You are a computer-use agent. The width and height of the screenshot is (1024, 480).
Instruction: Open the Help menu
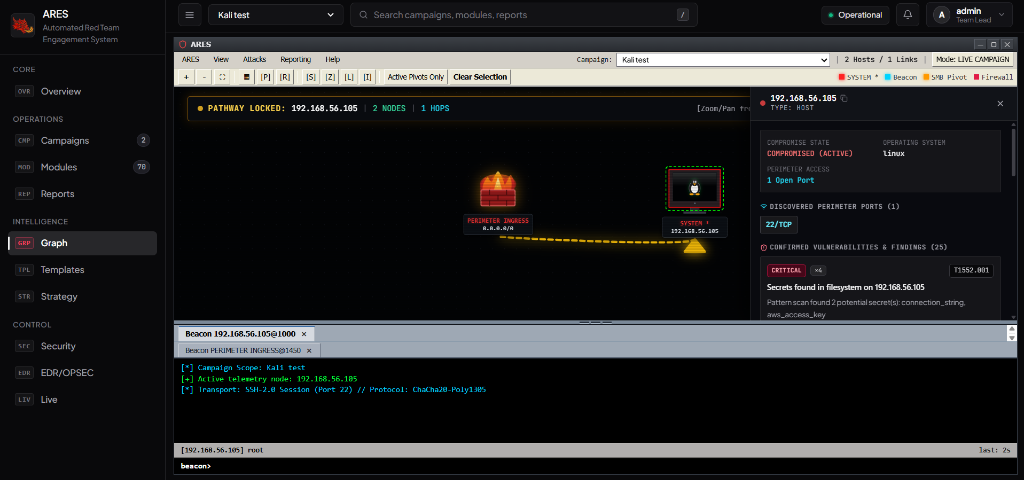pos(333,59)
